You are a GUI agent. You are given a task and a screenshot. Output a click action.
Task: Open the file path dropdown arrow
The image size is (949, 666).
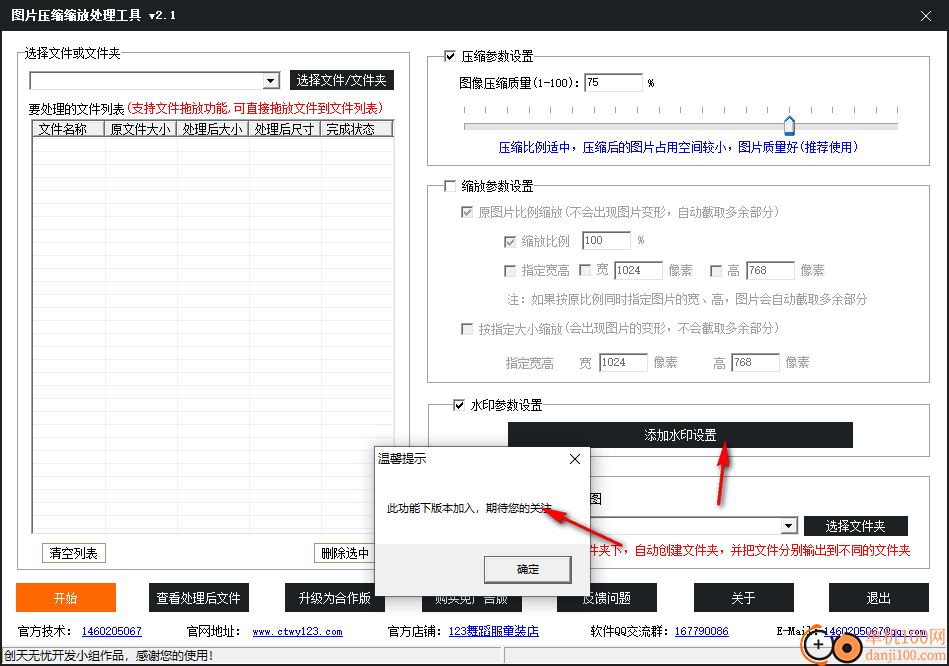271,81
